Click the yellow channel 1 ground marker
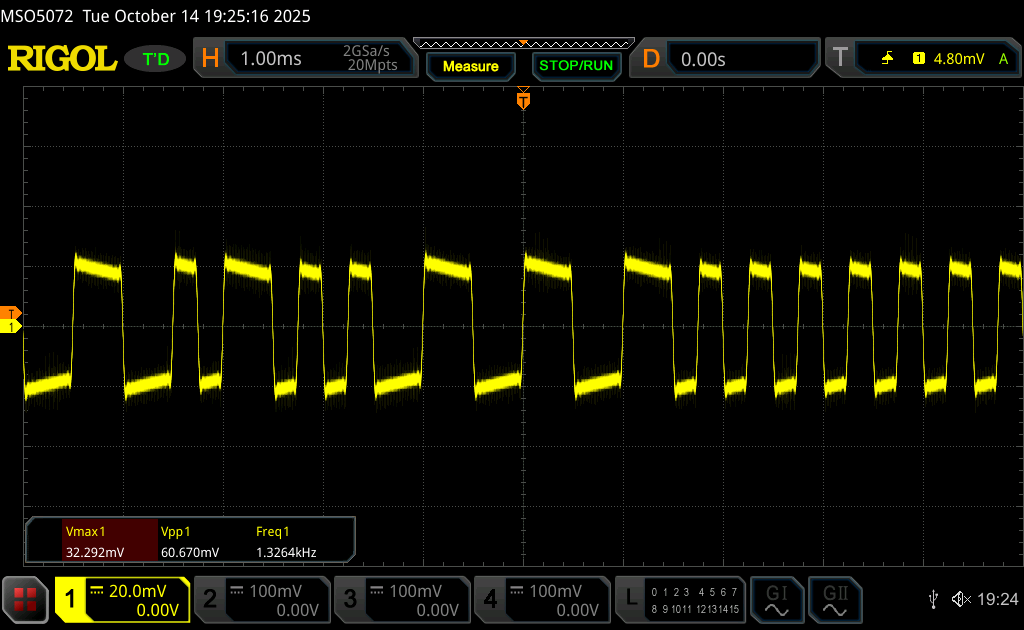Image resolution: width=1024 pixels, height=630 pixels. tap(11, 327)
